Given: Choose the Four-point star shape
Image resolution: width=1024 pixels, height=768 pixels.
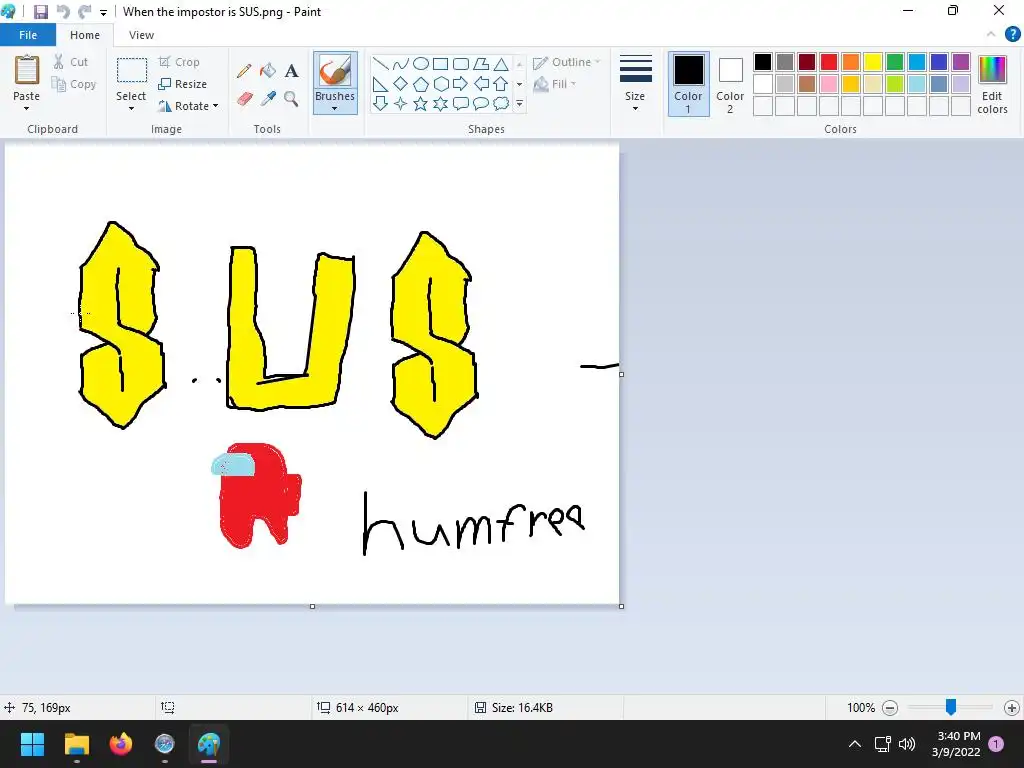Looking at the screenshot, I should coord(400,103).
